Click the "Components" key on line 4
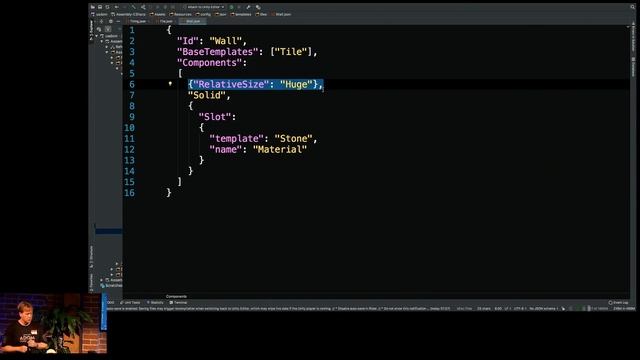640x360 pixels. 210,62
